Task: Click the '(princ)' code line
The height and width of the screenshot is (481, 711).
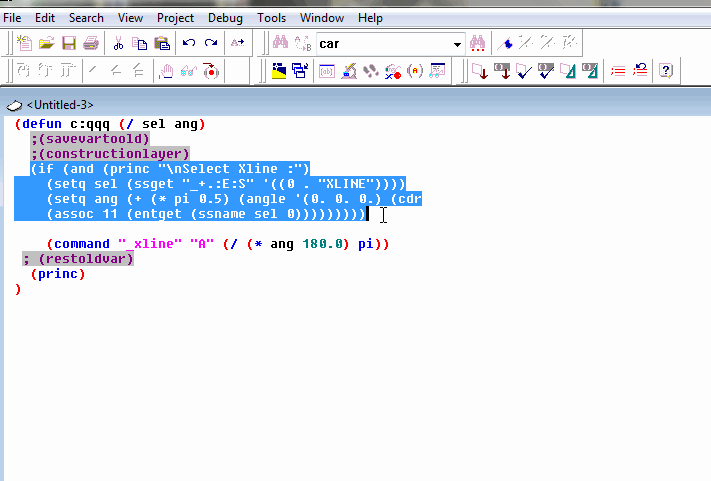Action: pos(58,274)
